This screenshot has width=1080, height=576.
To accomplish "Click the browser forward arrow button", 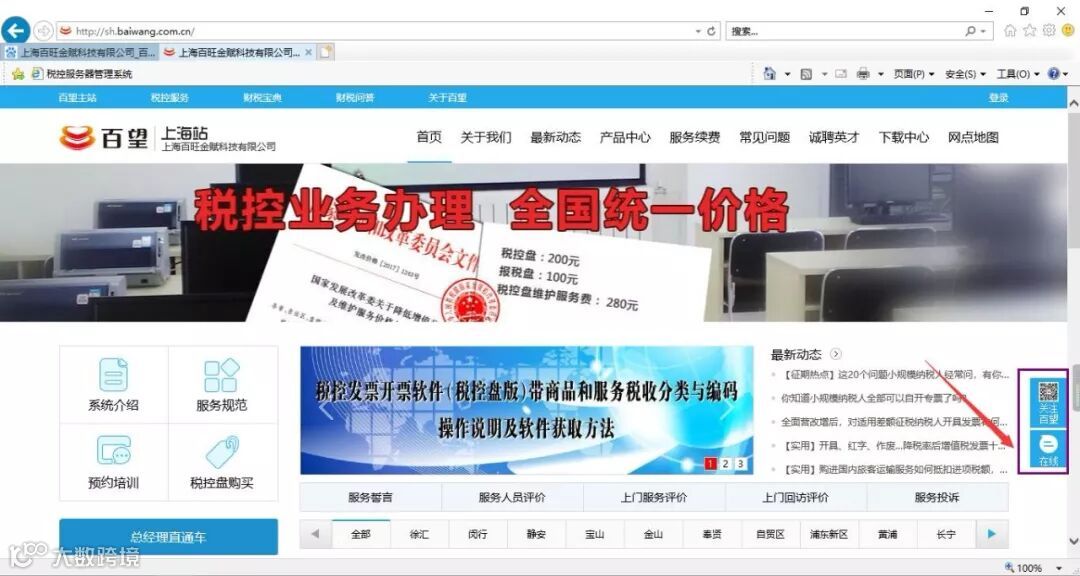I will 43,31.
